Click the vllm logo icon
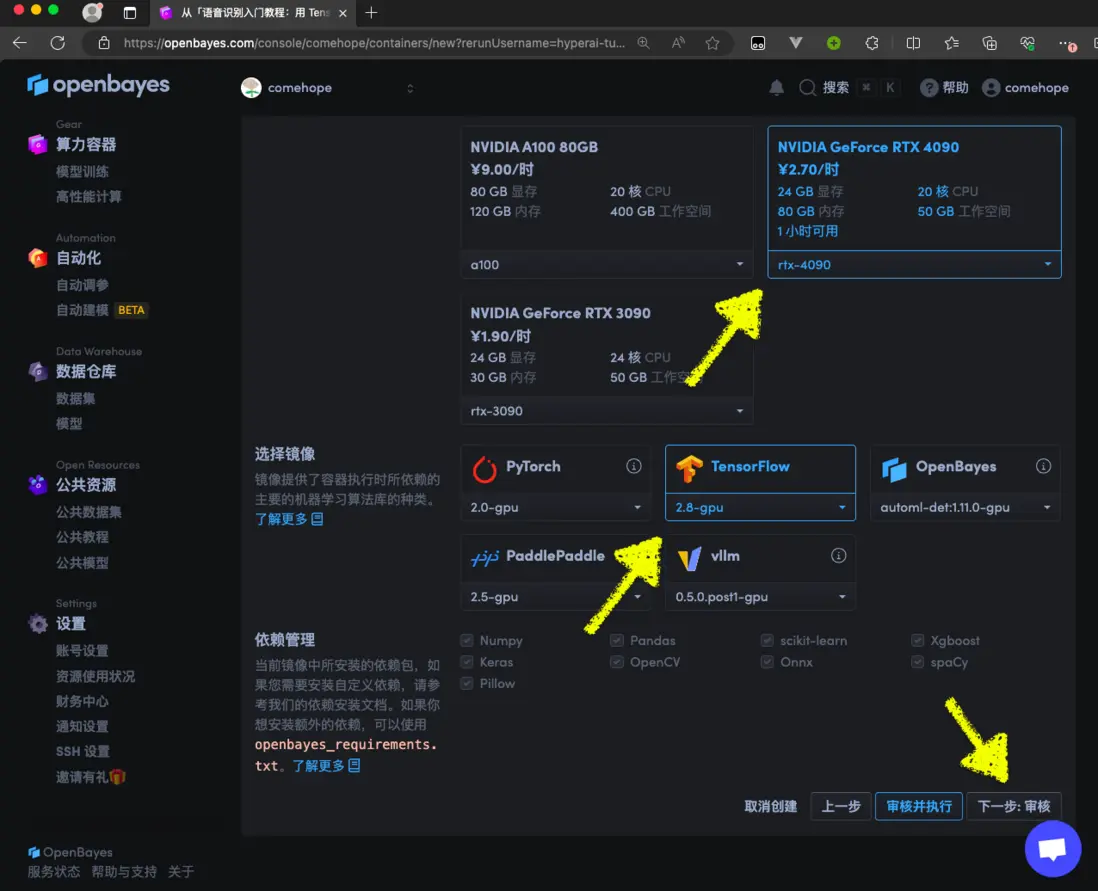This screenshot has width=1098, height=891. pyautogui.click(x=689, y=558)
